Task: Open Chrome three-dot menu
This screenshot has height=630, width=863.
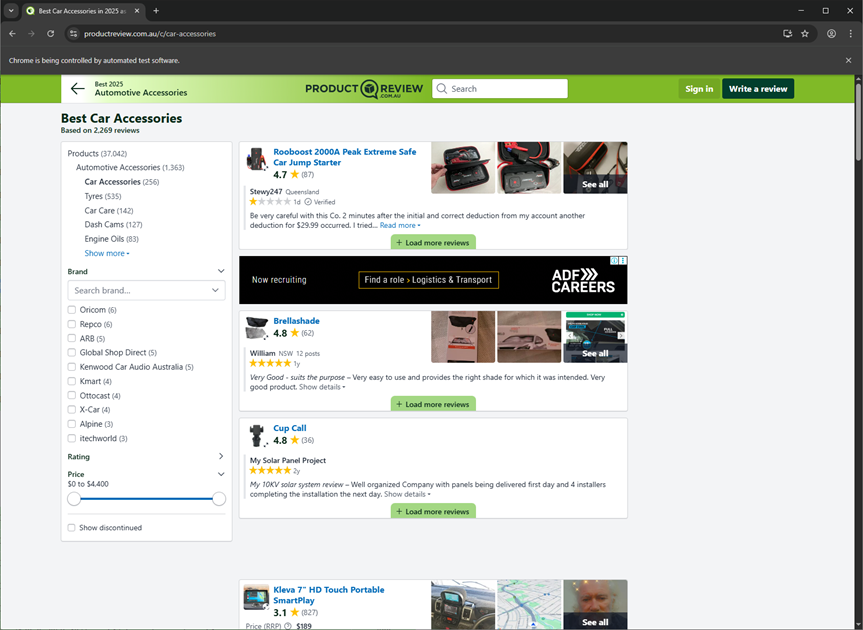Action: pos(851,33)
